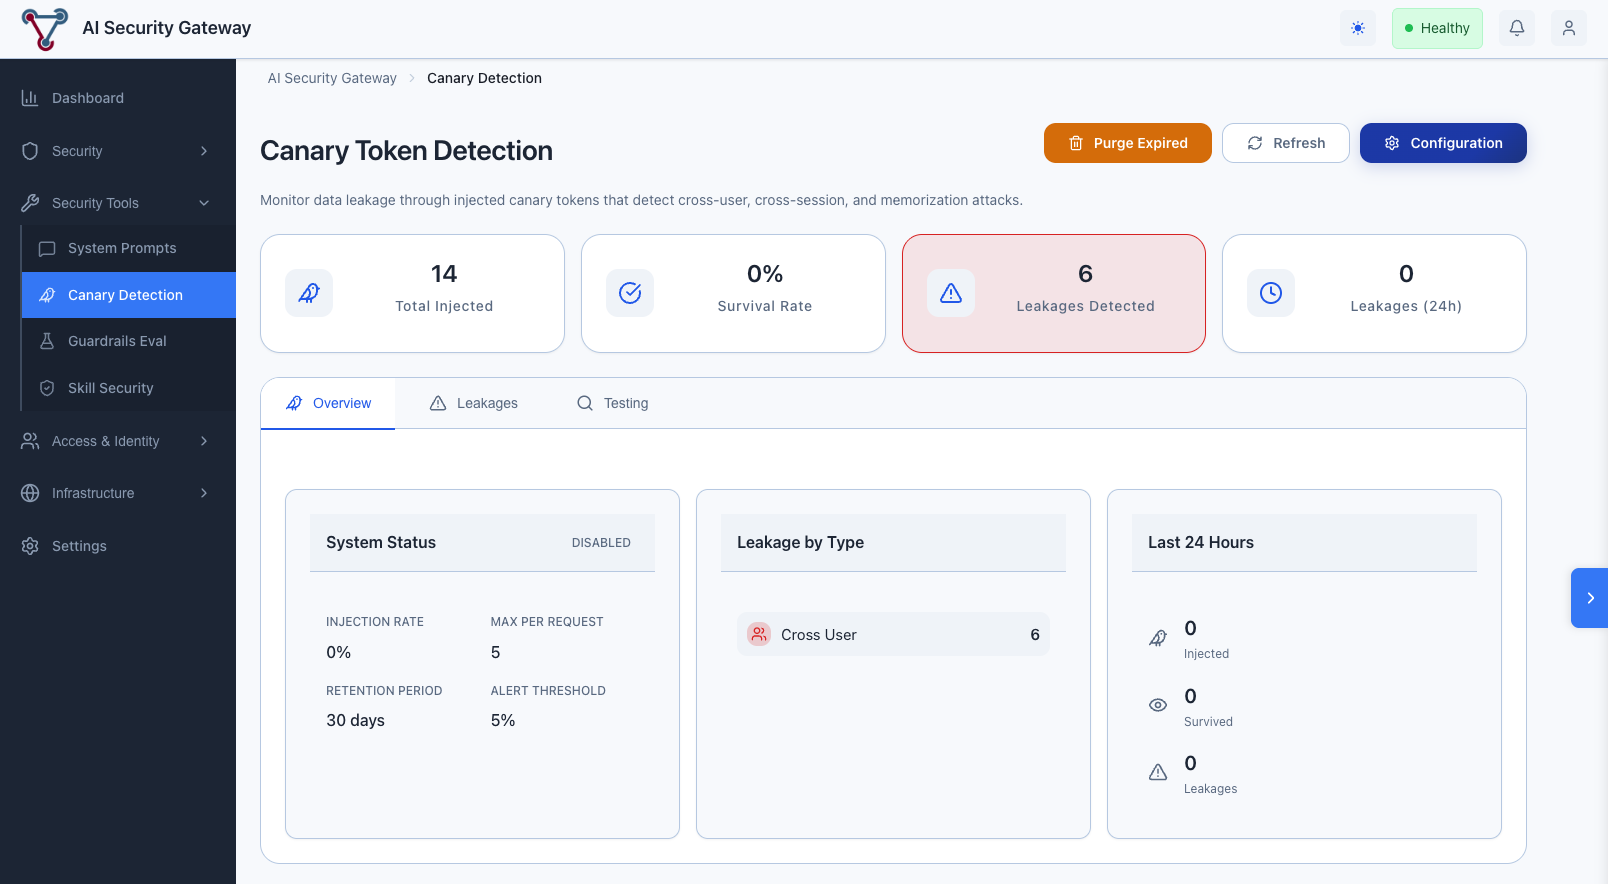The image size is (1608, 884).
Task: Click the Settings gear icon in sidebar
Action: pos(30,546)
